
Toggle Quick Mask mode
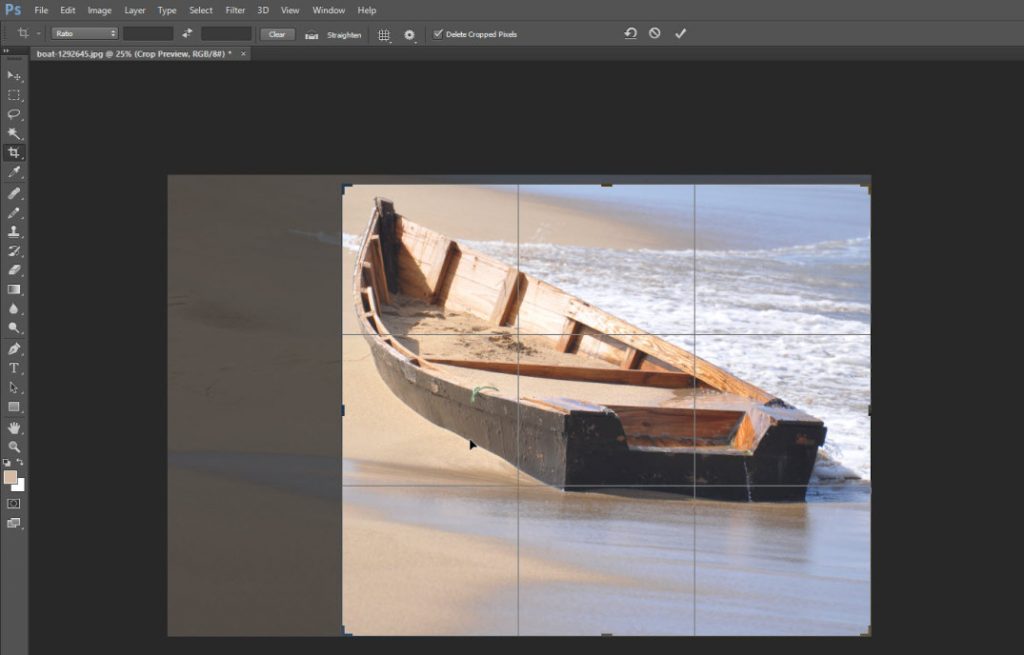tap(13, 503)
